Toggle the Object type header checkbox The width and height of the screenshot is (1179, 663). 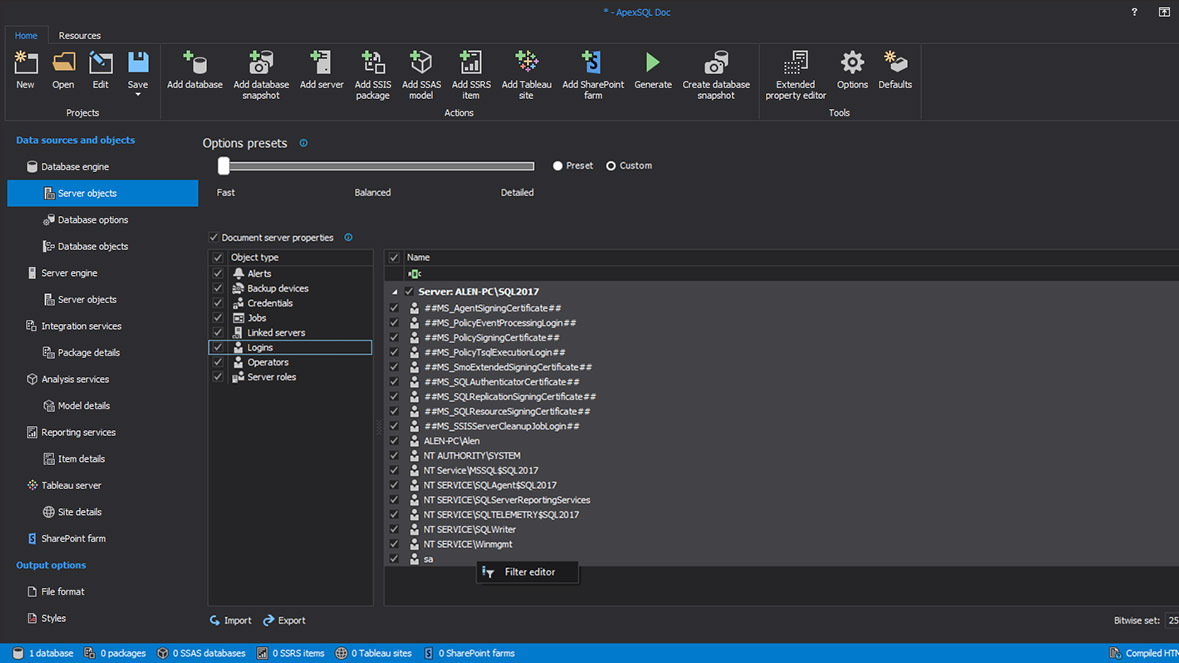coord(218,257)
